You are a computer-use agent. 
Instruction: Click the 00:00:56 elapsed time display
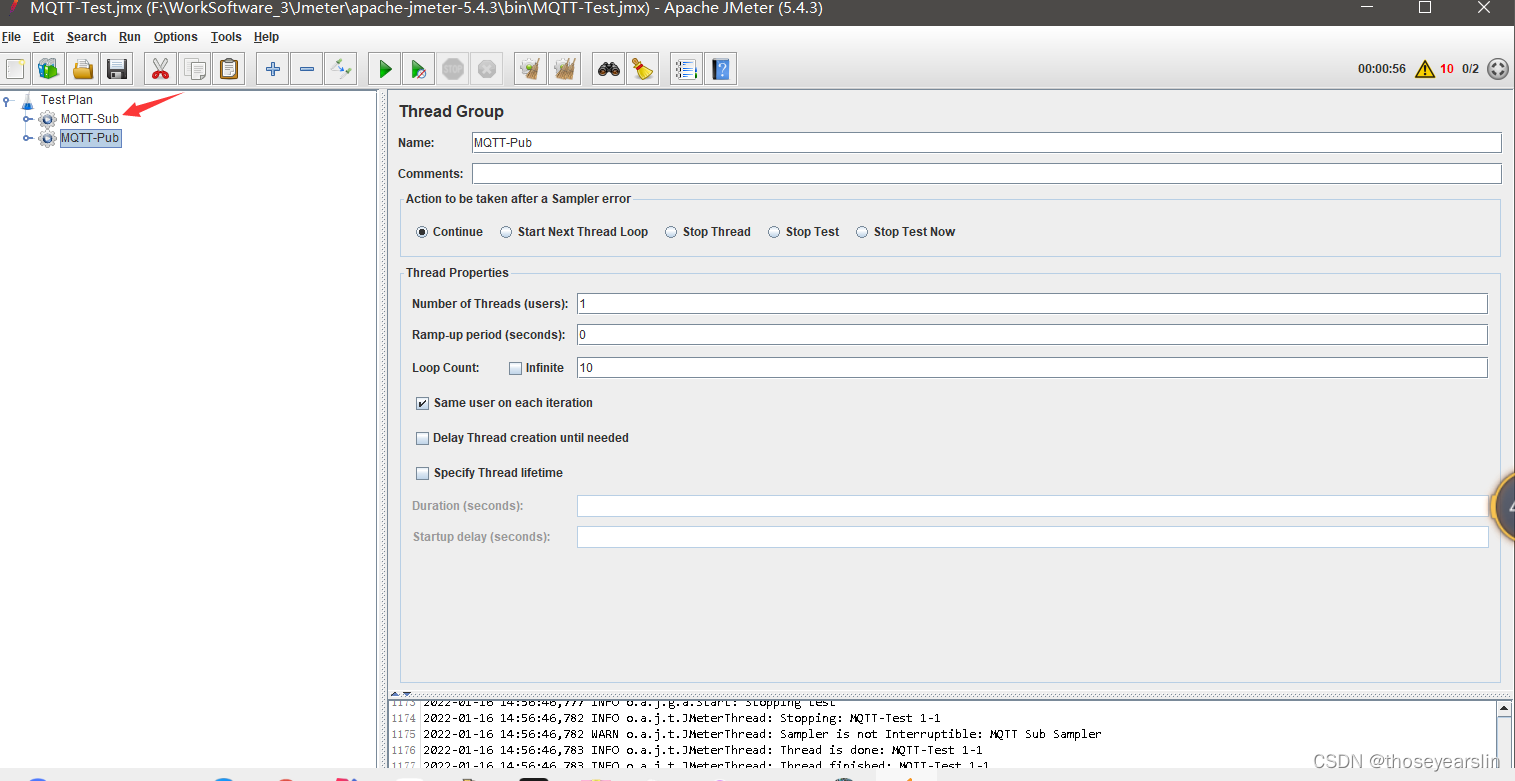1381,69
